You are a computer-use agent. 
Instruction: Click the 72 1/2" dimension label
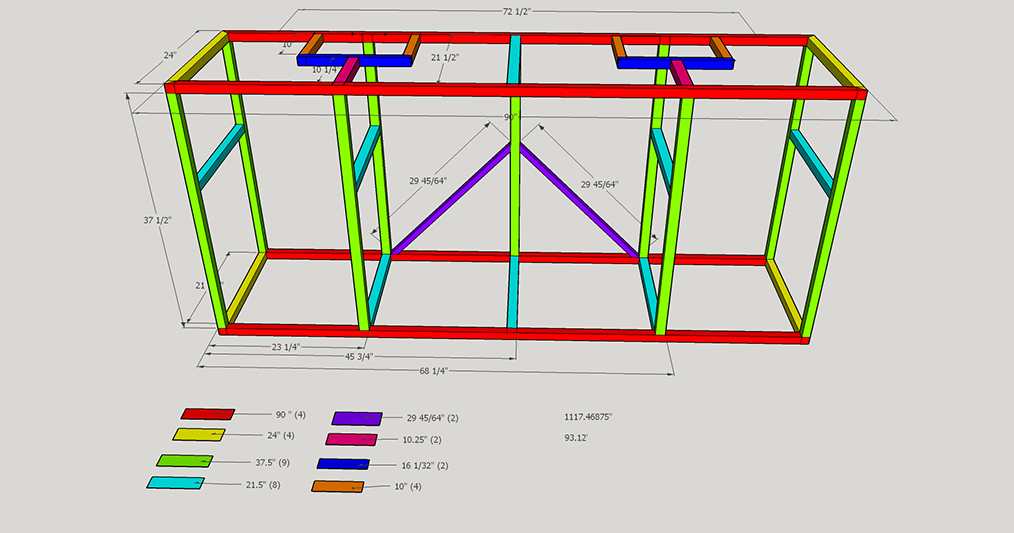point(517,11)
